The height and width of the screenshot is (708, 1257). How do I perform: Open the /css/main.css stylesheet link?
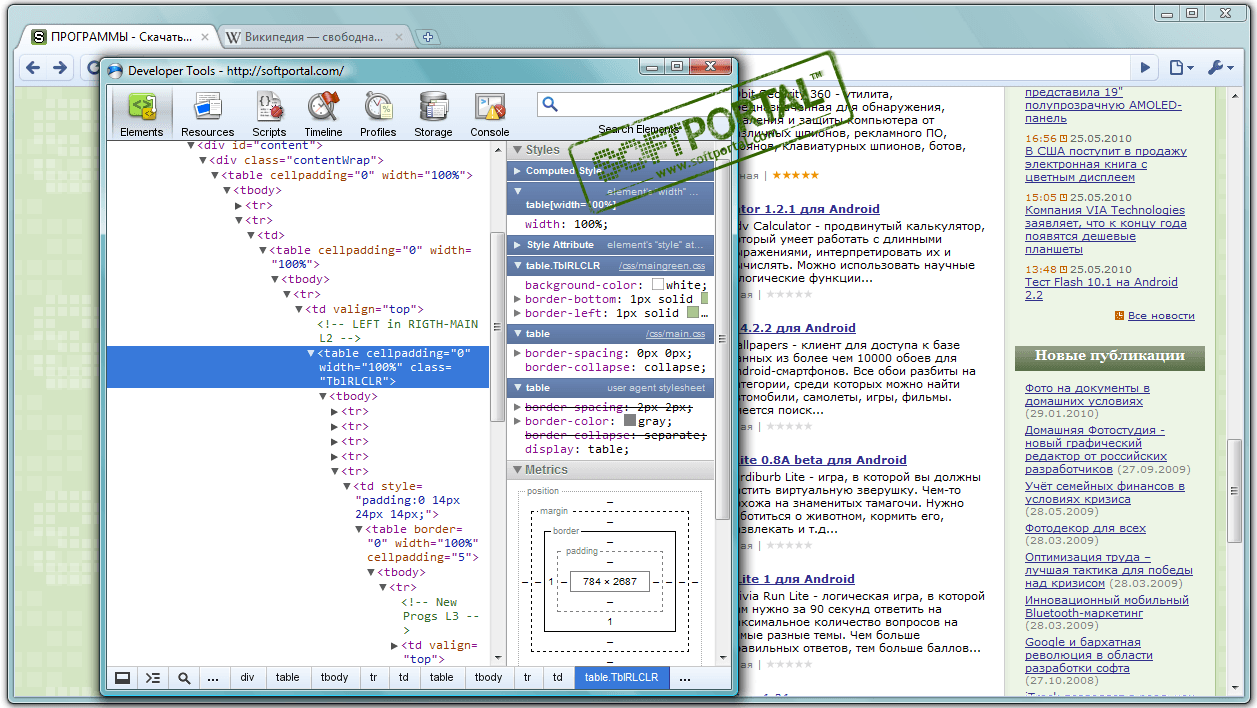(x=675, y=334)
